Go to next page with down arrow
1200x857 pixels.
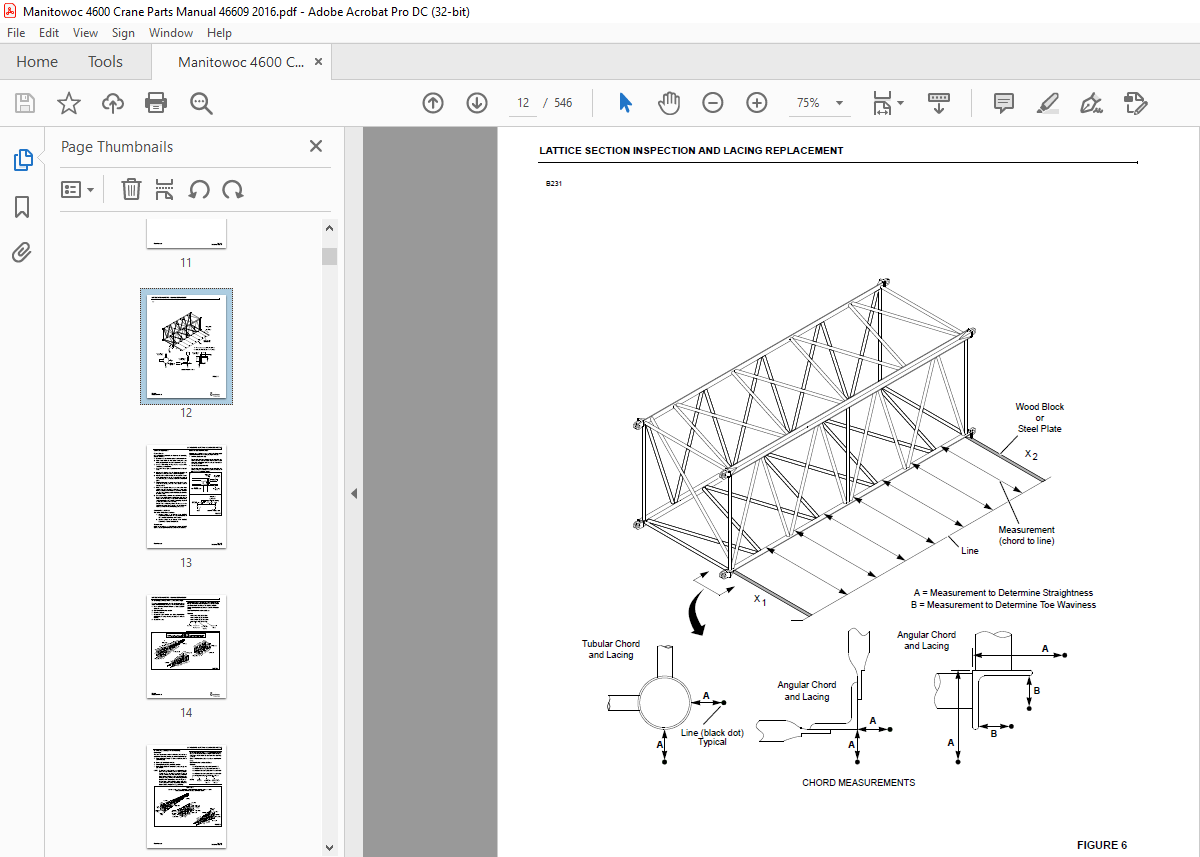[477, 103]
